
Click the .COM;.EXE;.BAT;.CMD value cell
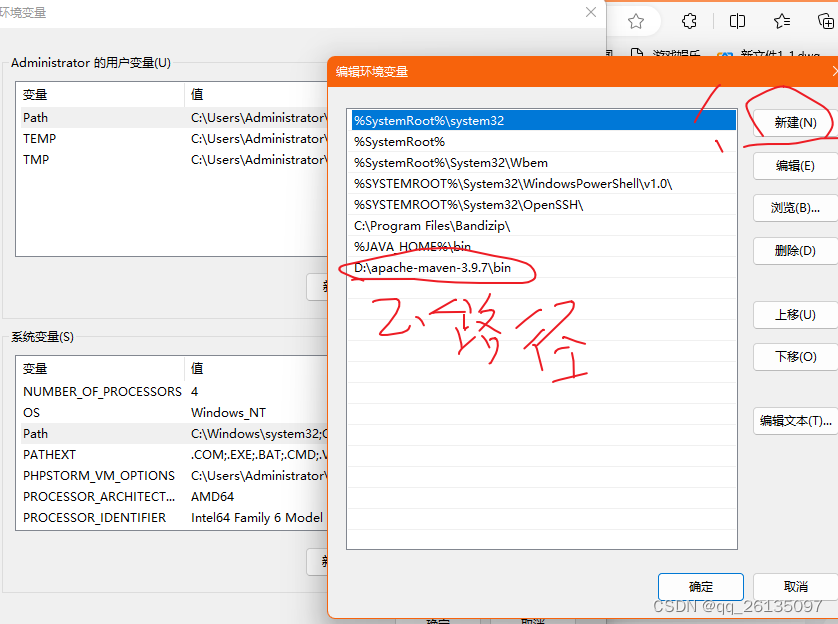259,455
